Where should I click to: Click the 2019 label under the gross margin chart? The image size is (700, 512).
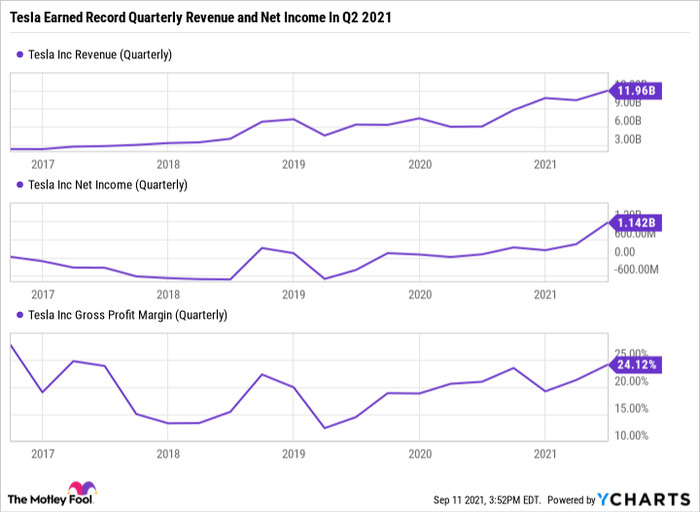[294, 454]
